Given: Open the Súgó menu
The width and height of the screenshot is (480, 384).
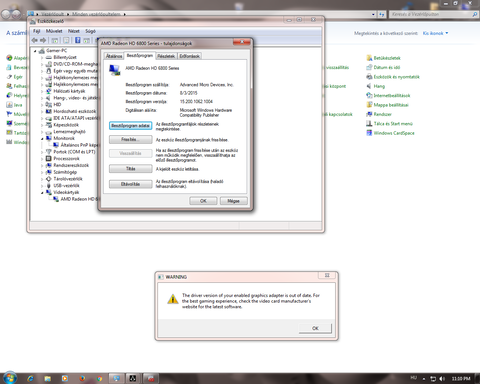Looking at the screenshot, I should pyautogui.click(x=90, y=31).
